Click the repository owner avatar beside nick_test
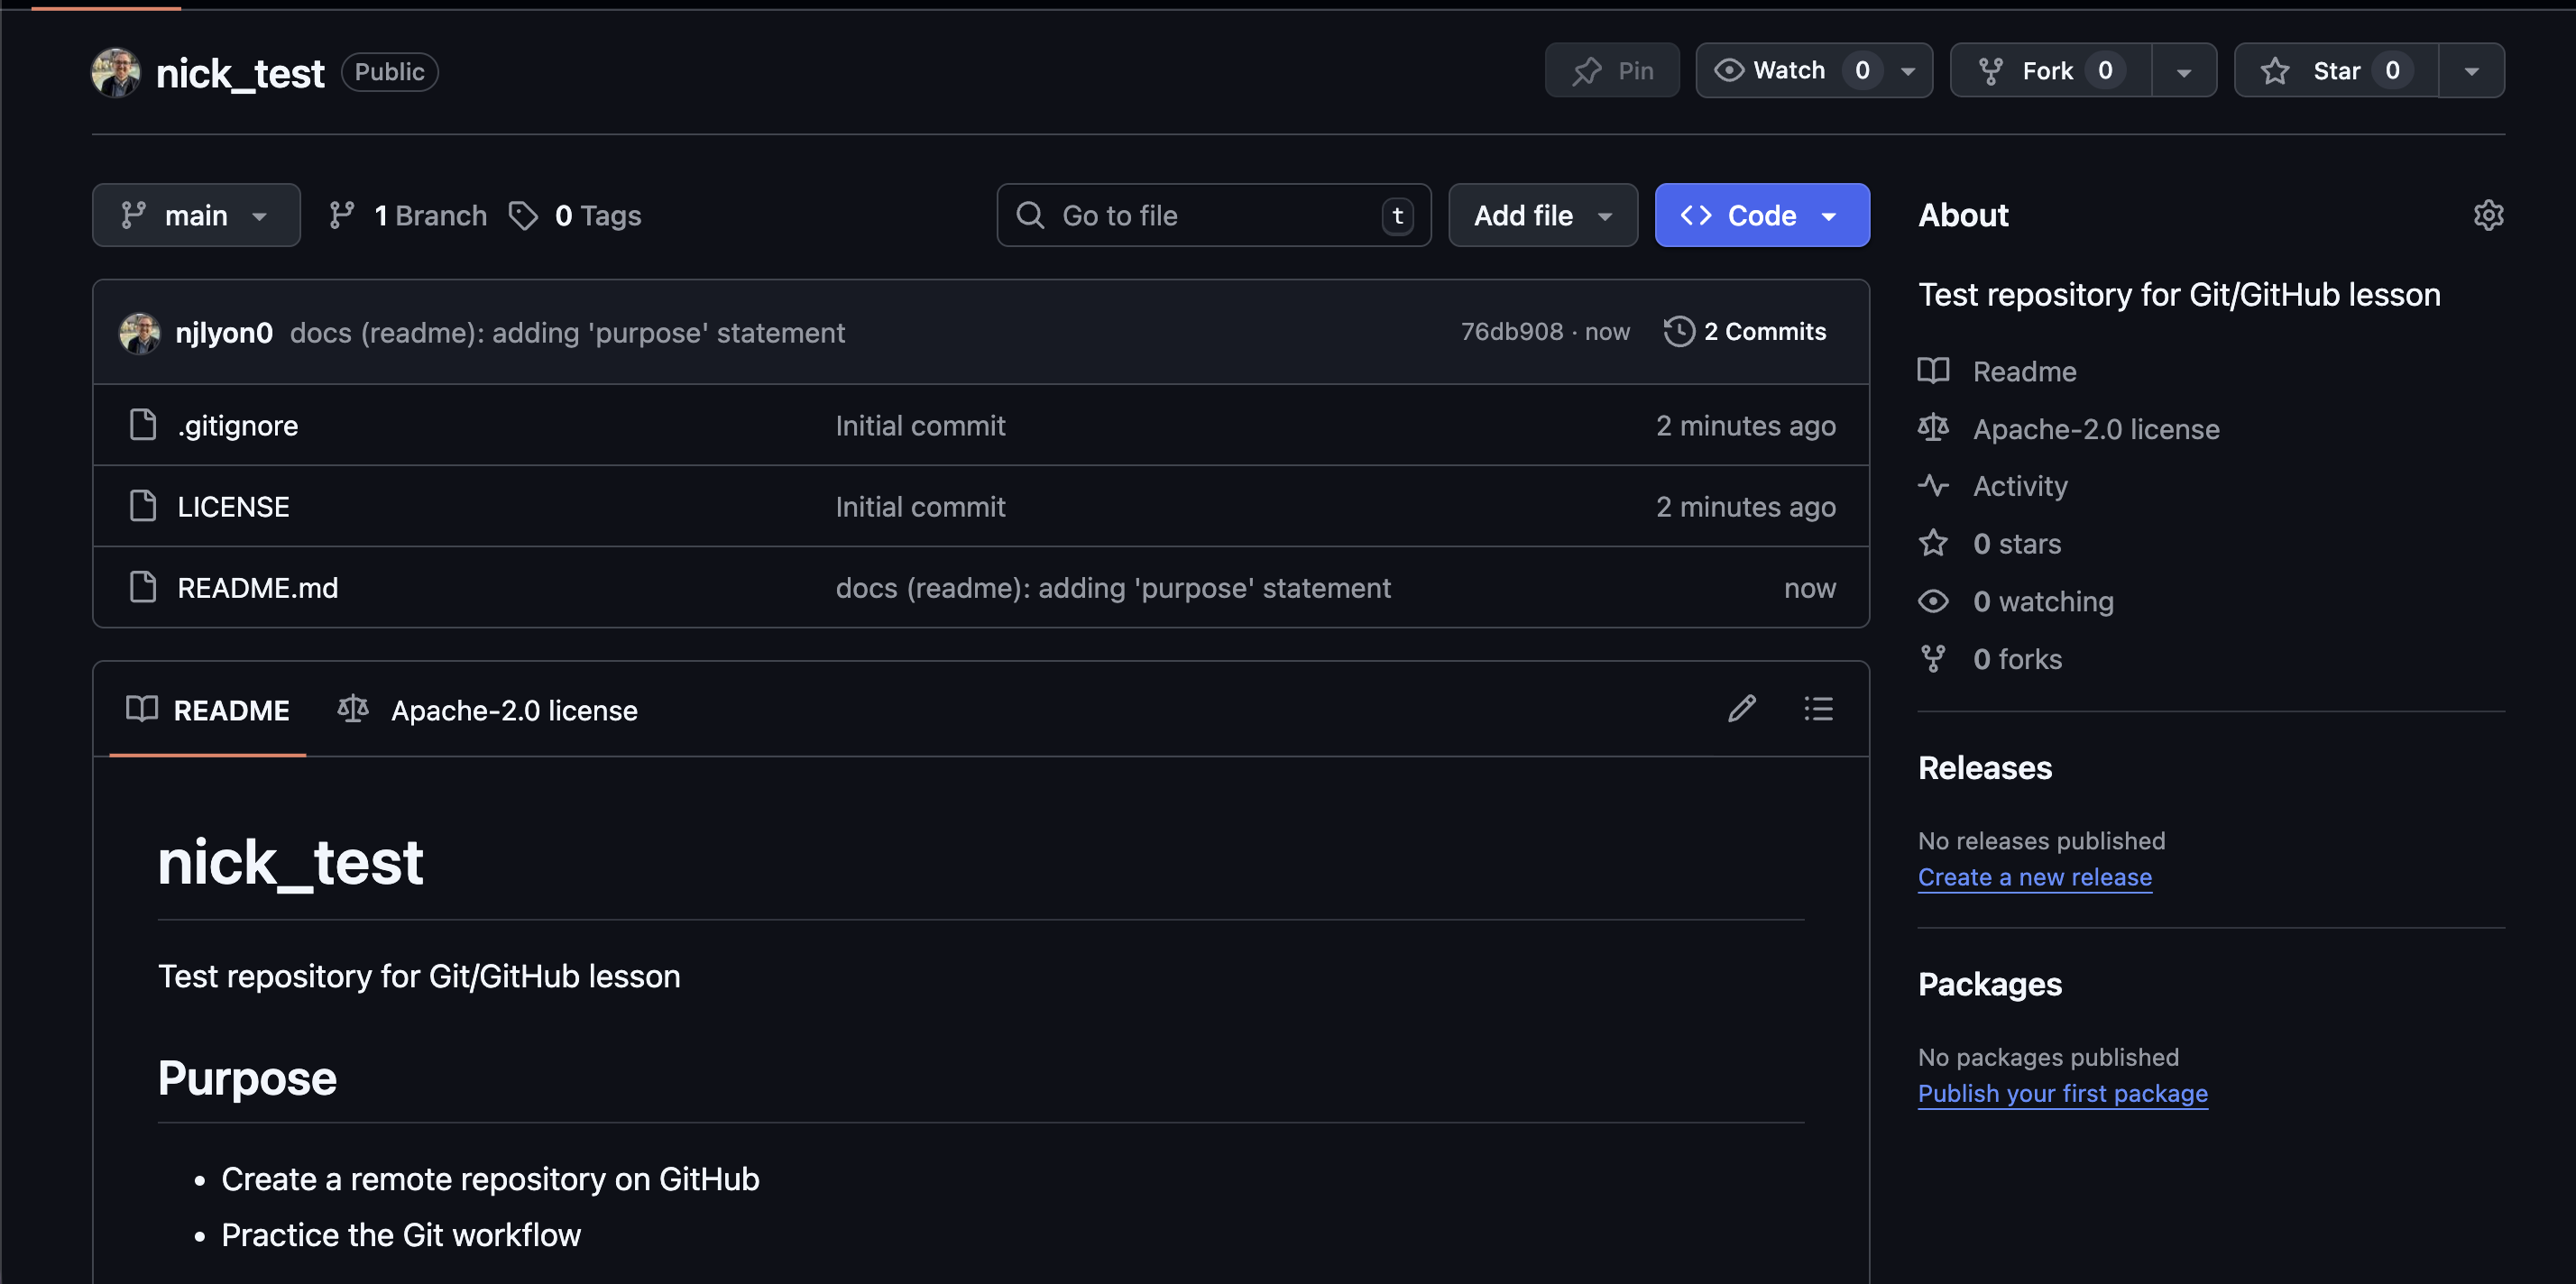This screenshot has height=1284, width=2576. 116,72
